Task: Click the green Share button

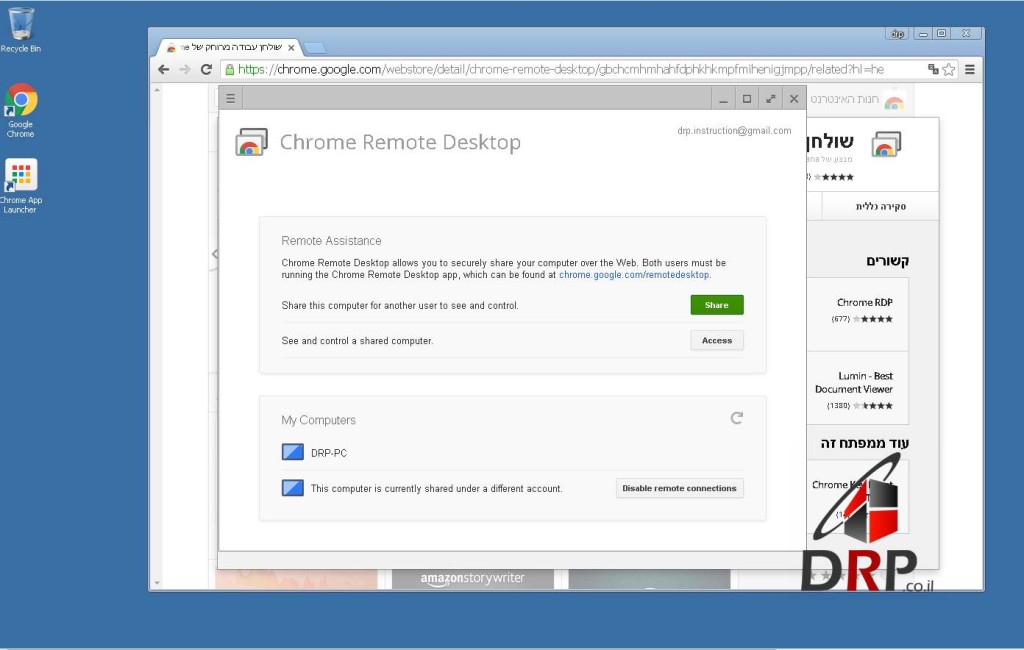Action: coord(716,305)
